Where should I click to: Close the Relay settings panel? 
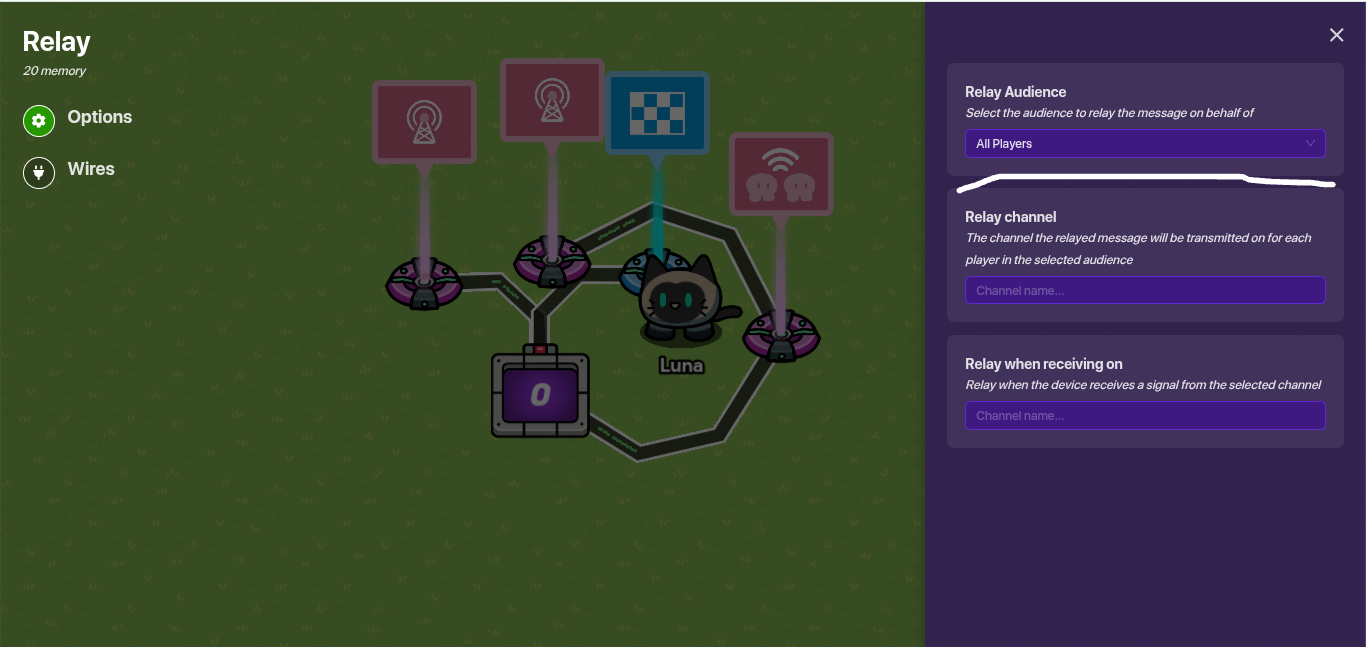point(1336,35)
